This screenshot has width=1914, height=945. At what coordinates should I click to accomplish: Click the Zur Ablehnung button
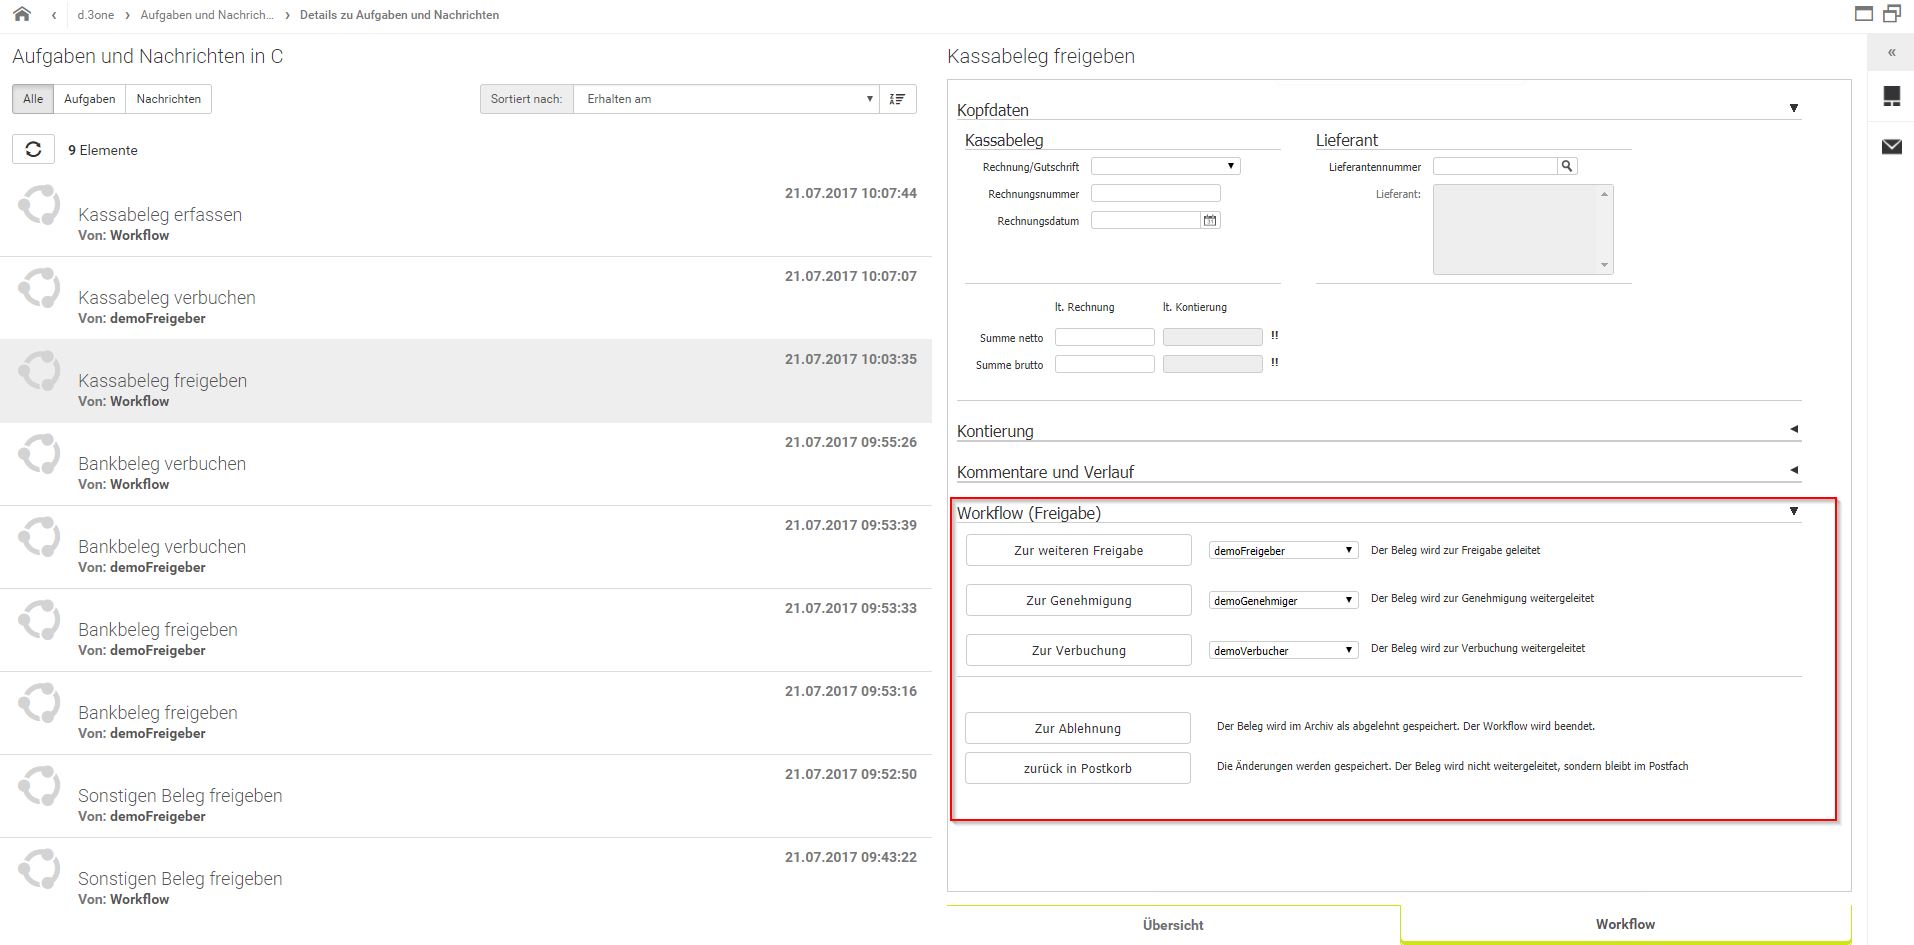coord(1077,728)
